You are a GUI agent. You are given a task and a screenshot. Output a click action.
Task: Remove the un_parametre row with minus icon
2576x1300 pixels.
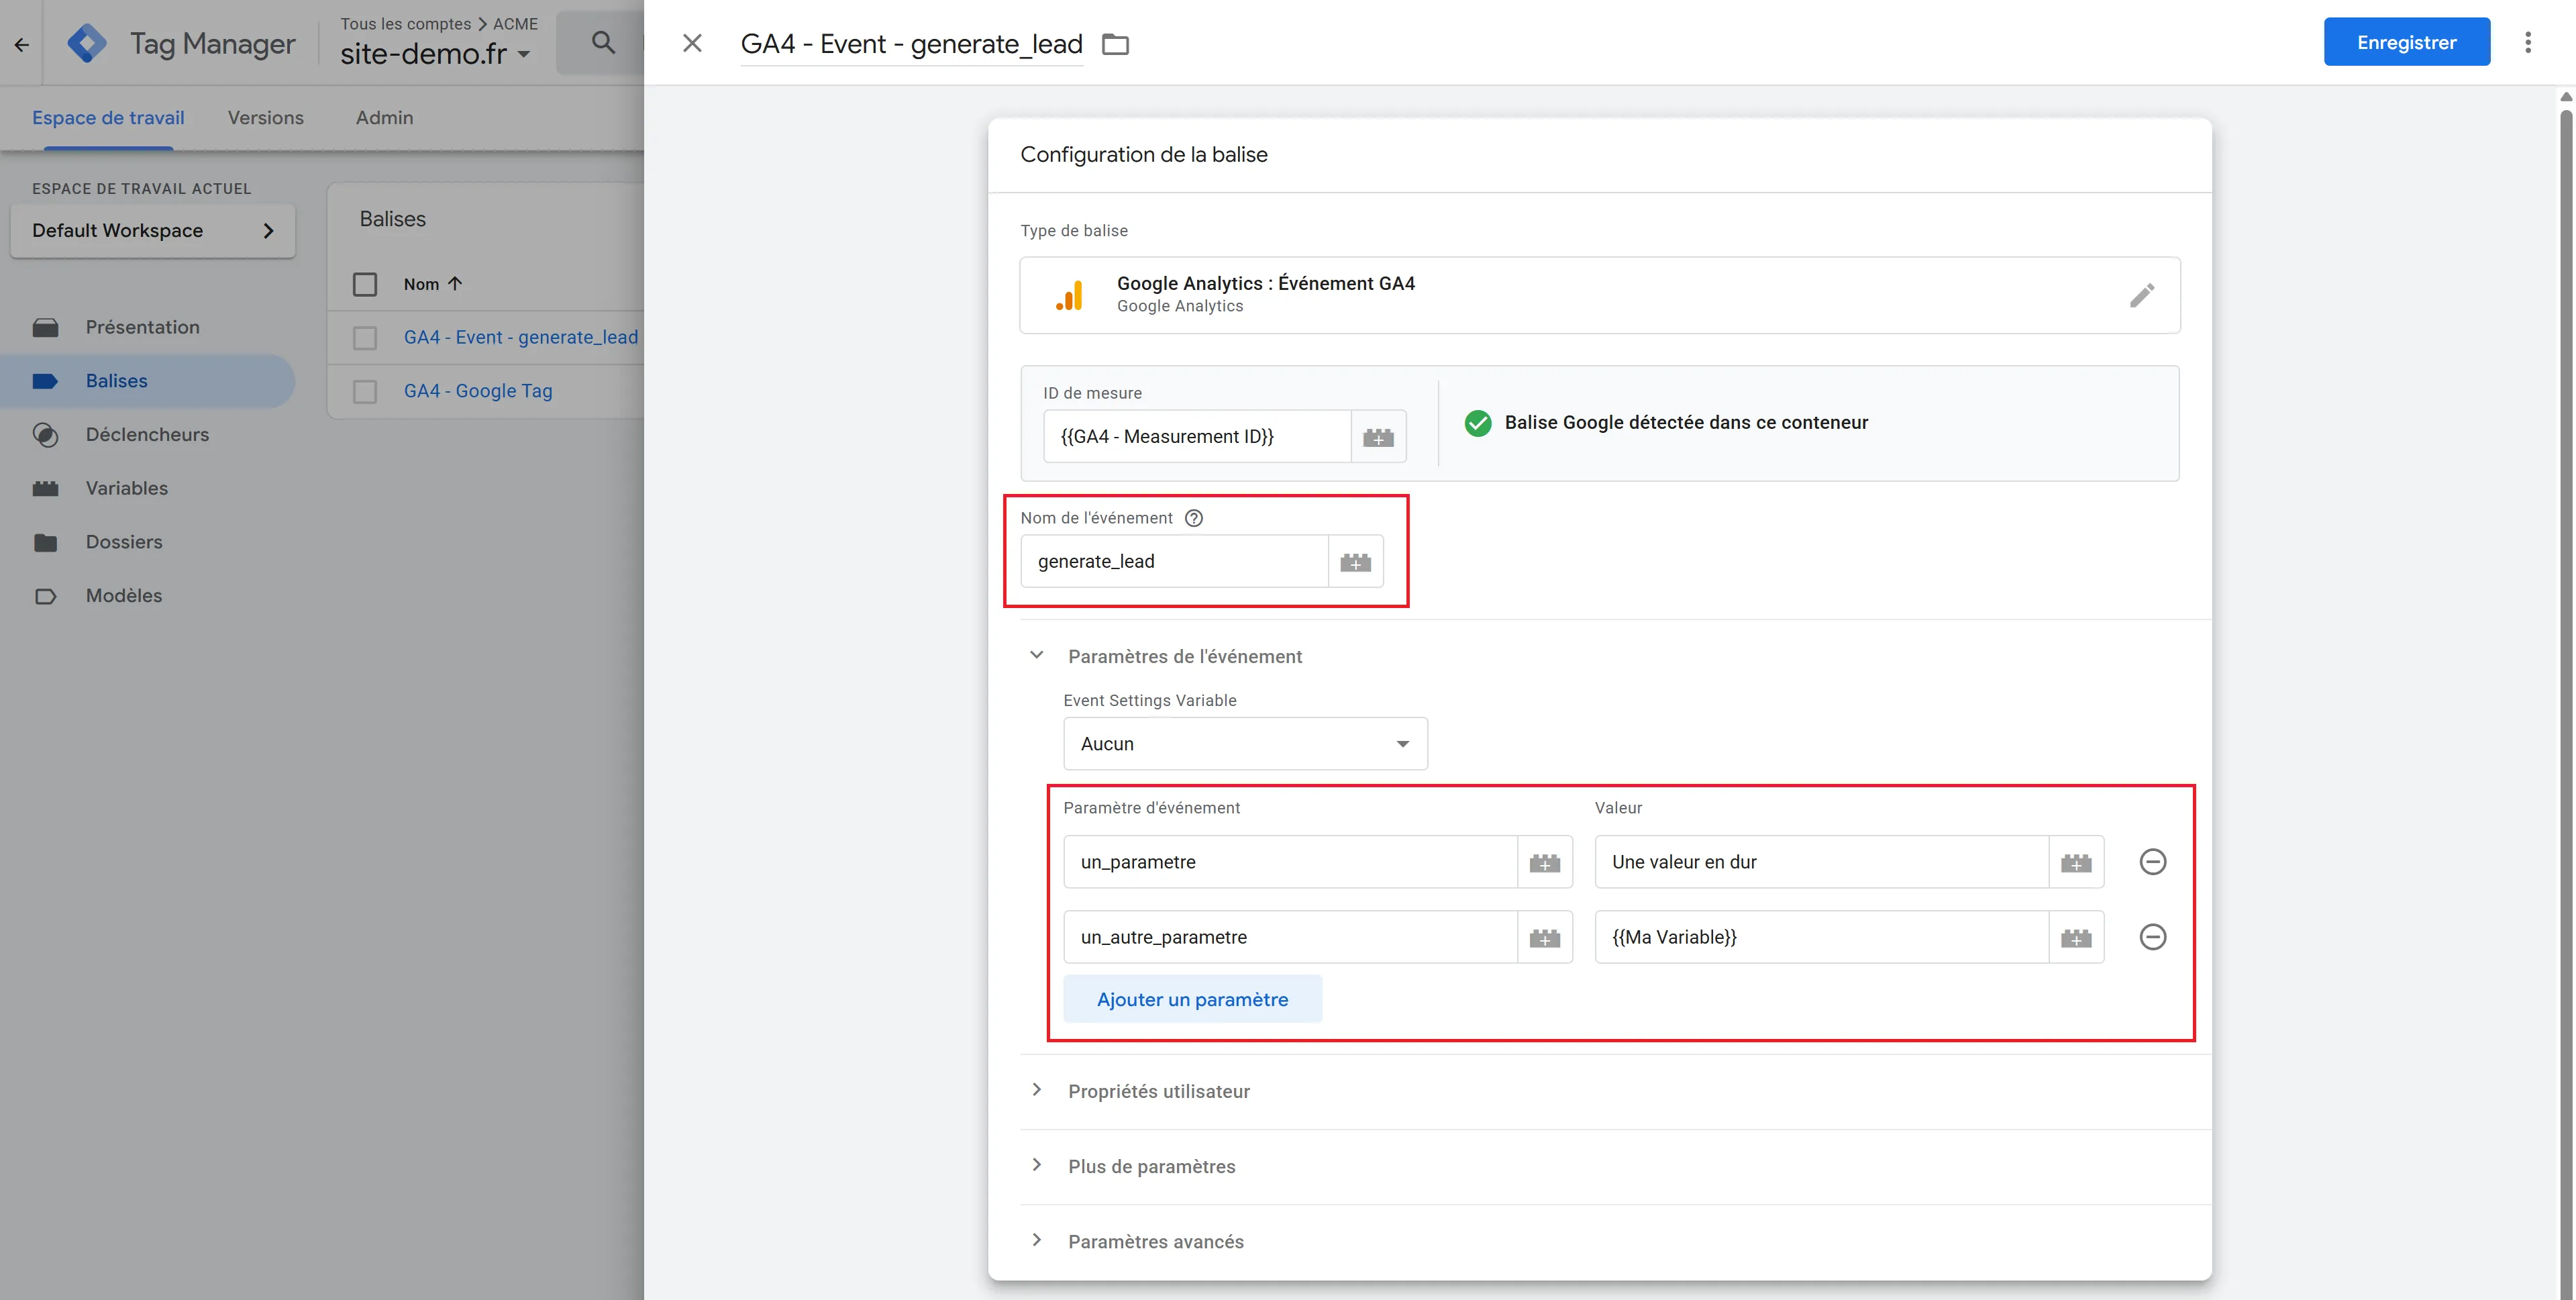pyautogui.click(x=2152, y=861)
